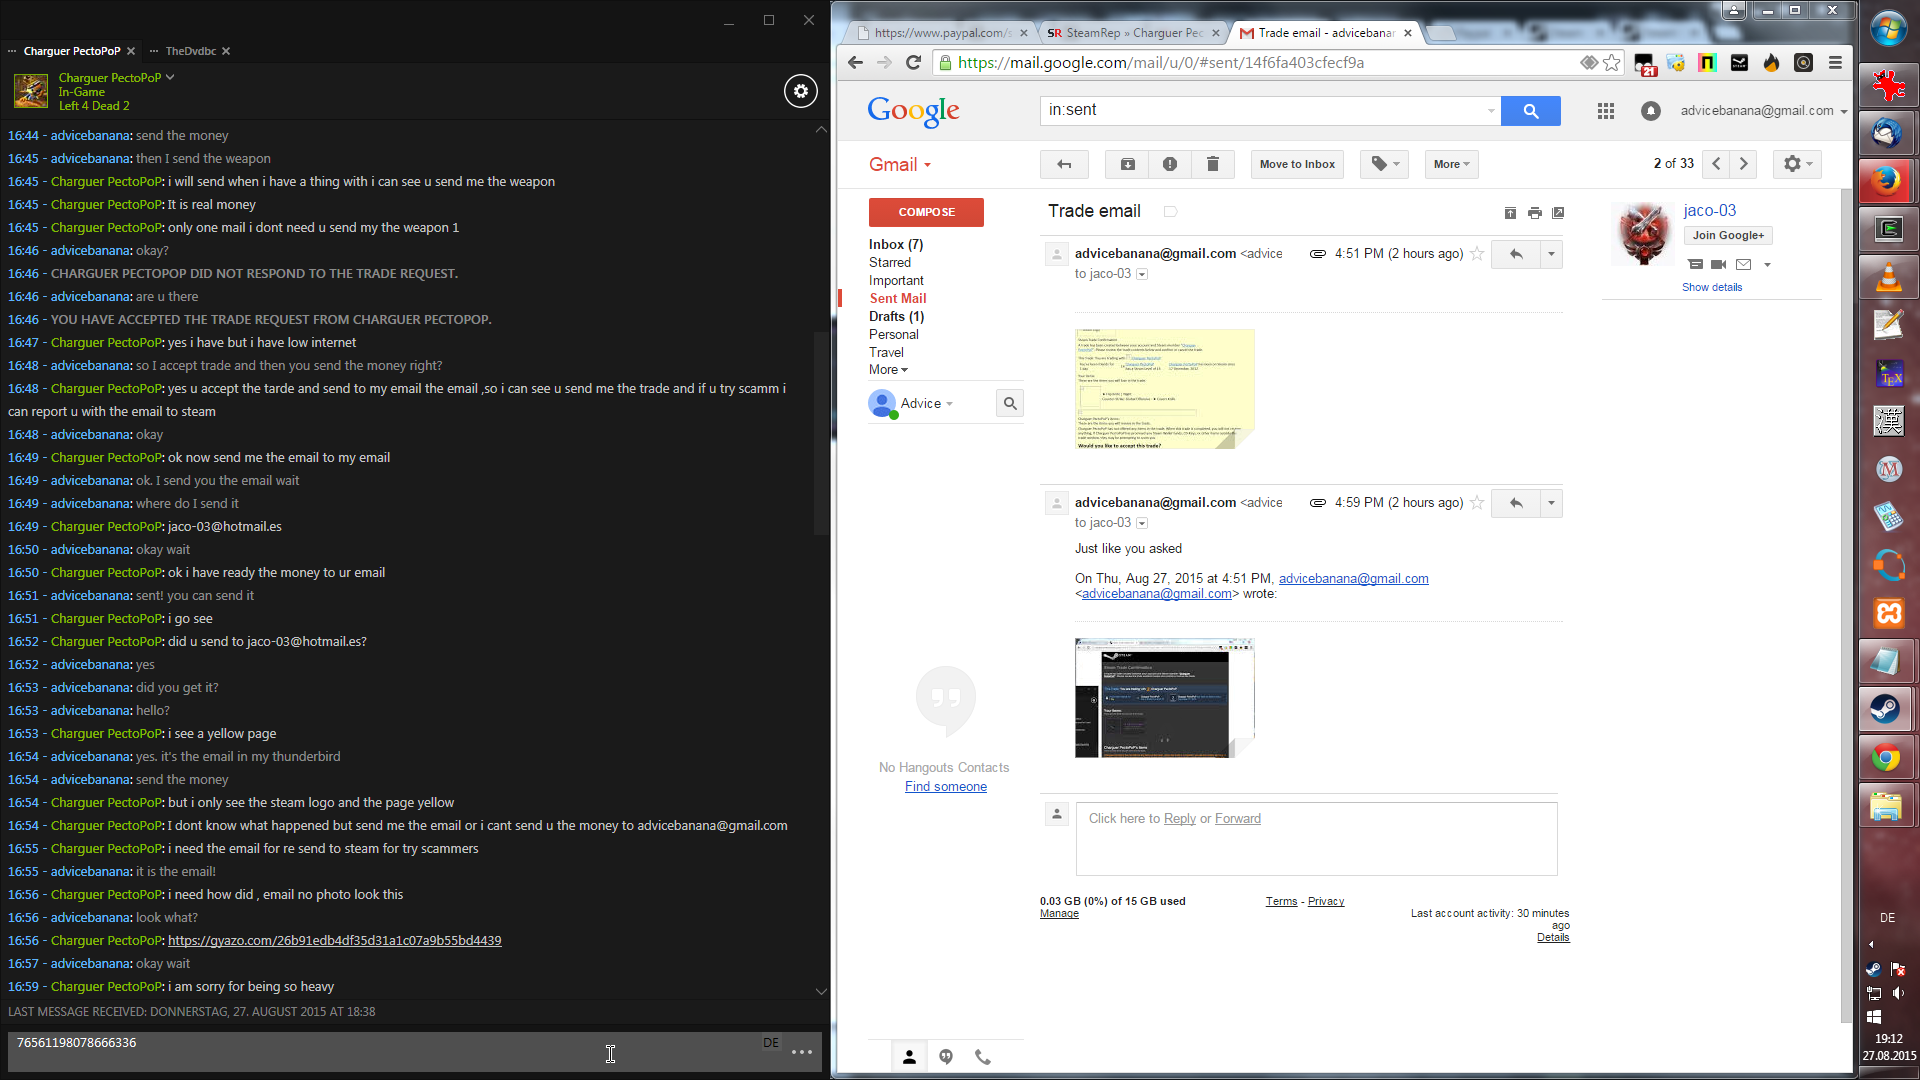Star the 4:51 PM message
The height and width of the screenshot is (1080, 1920).
coord(1477,254)
